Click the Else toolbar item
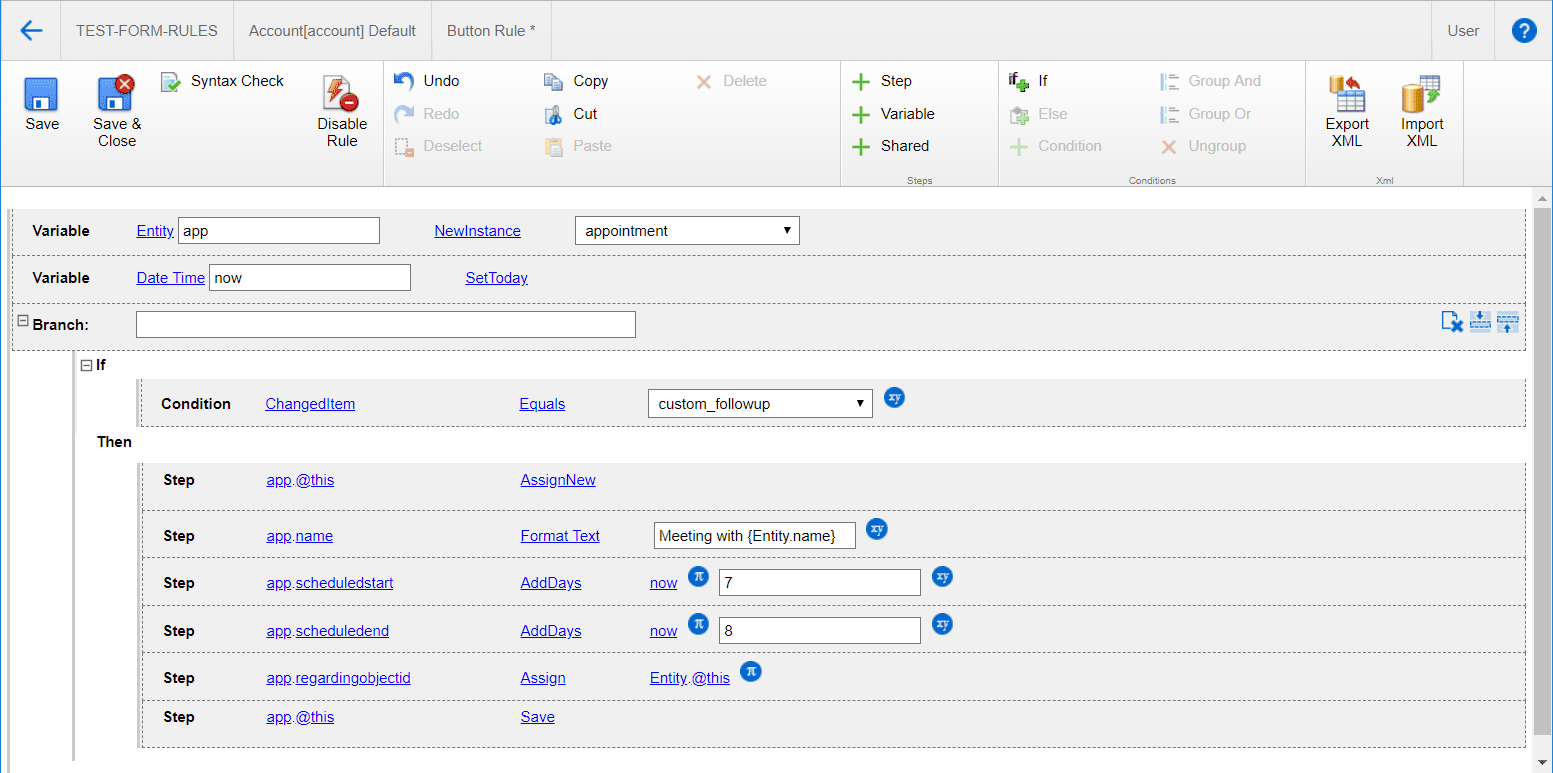Image resolution: width=1553 pixels, height=773 pixels. pos(1038,114)
